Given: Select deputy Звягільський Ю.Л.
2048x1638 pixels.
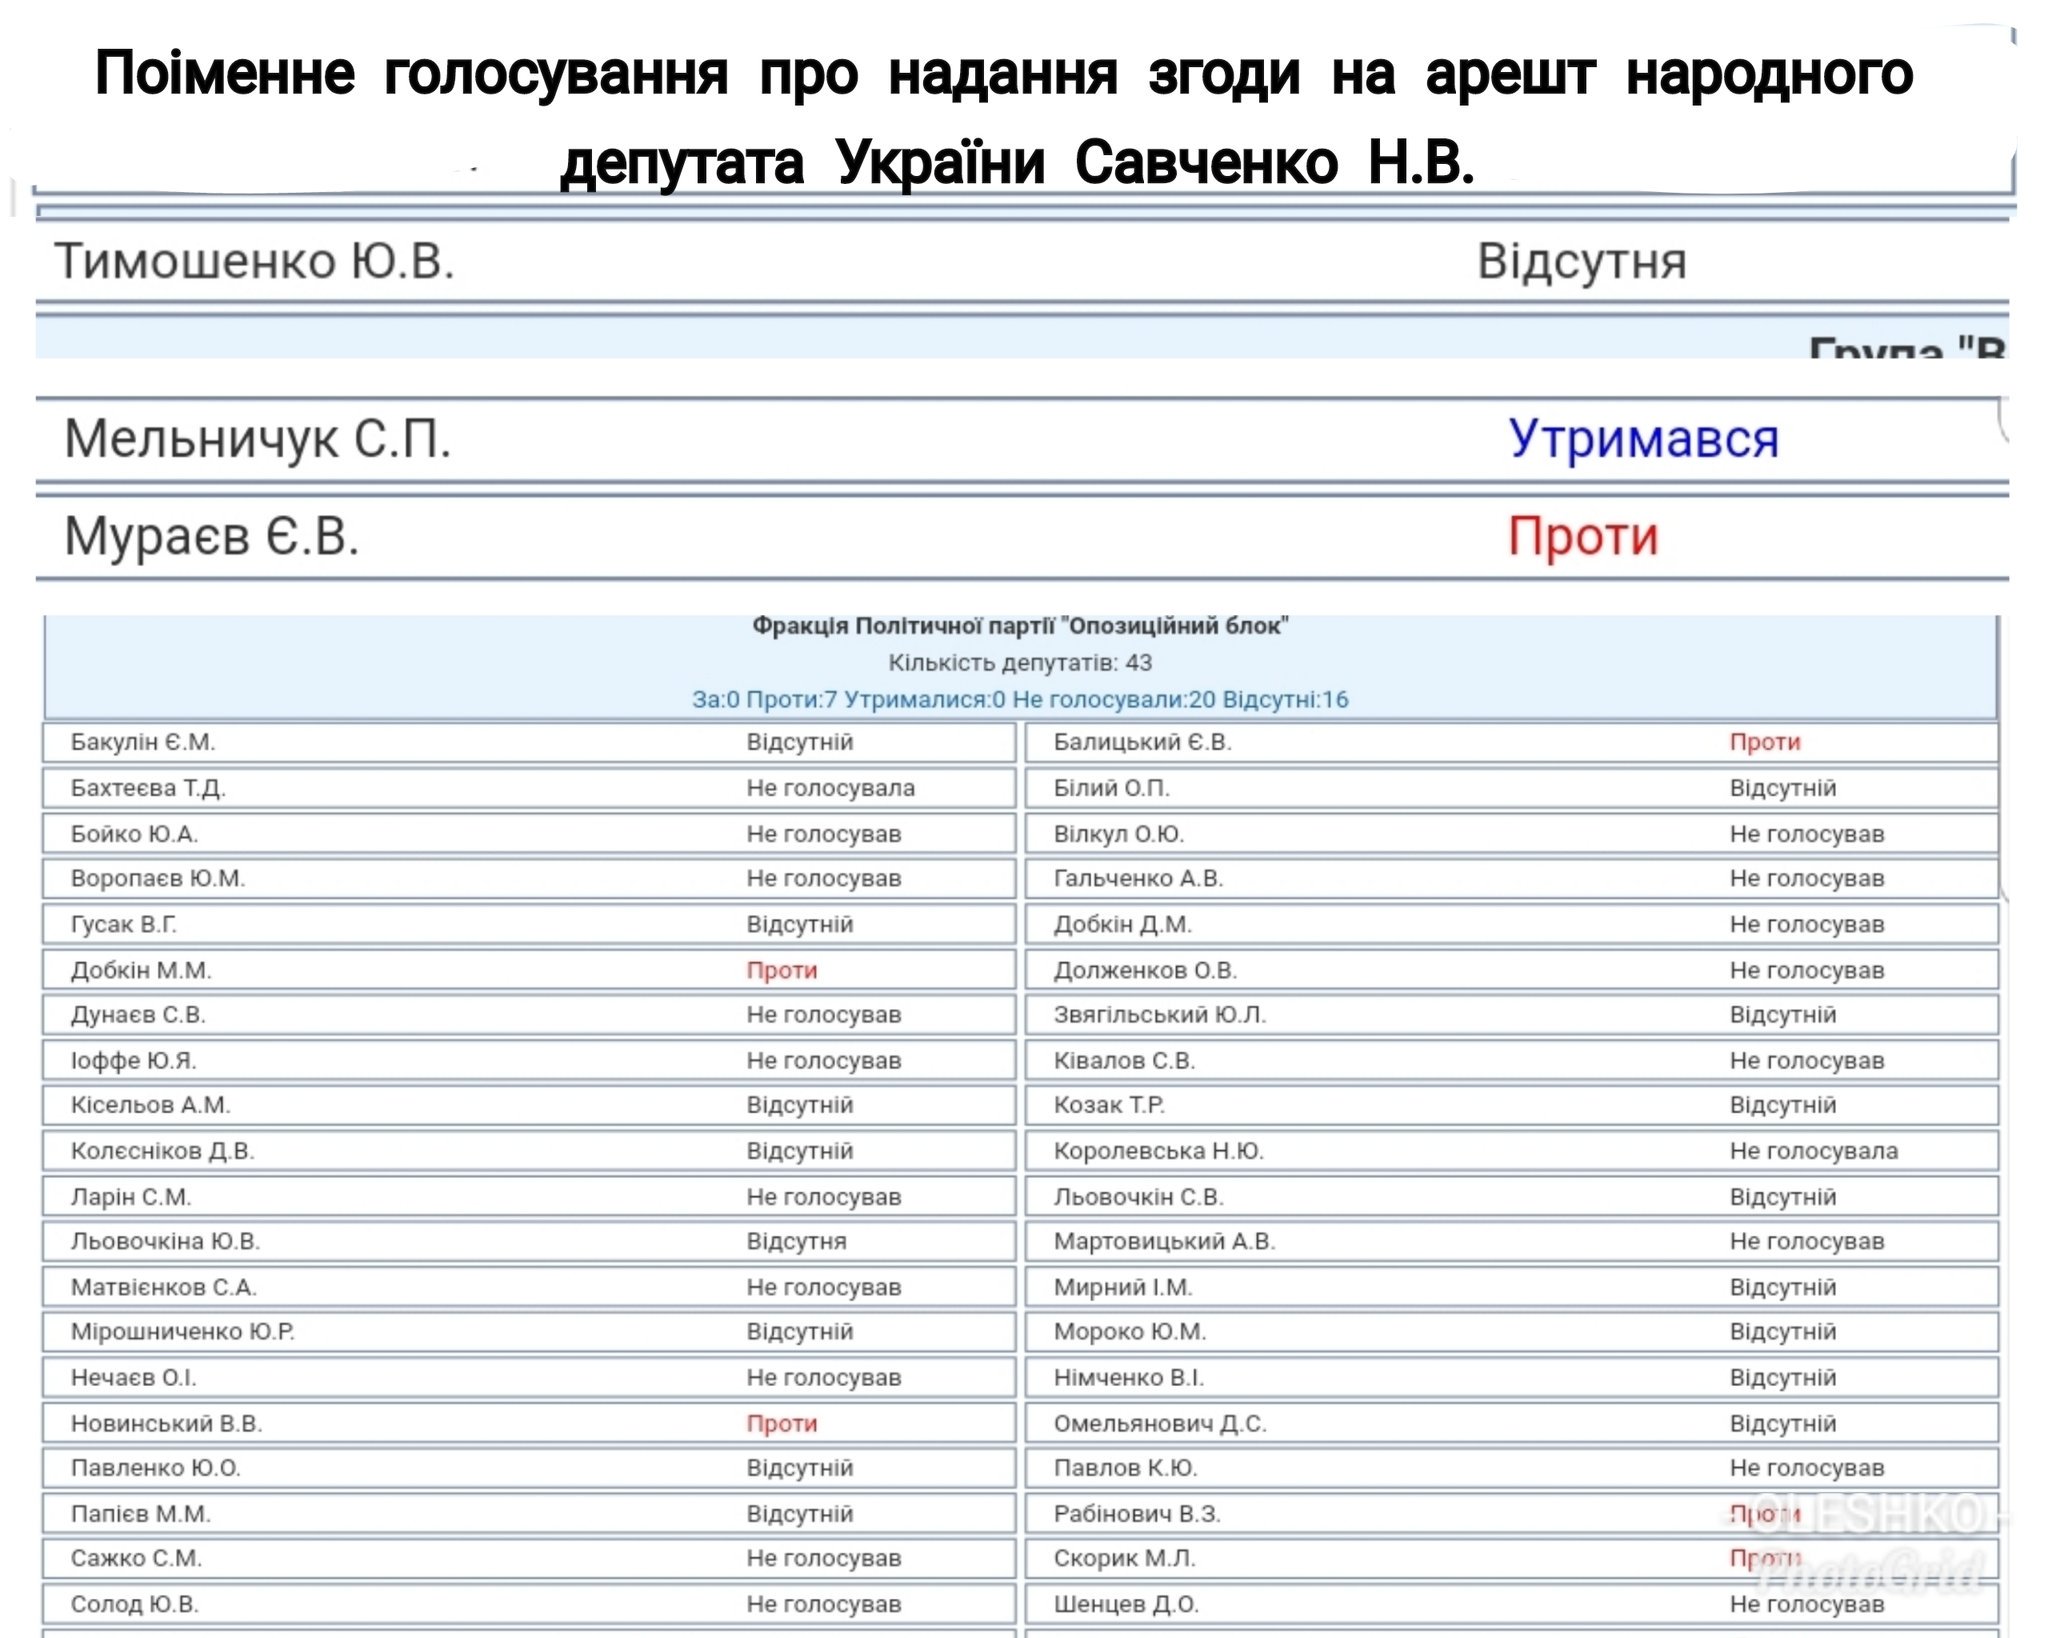Looking at the screenshot, I should pos(1160,1014).
